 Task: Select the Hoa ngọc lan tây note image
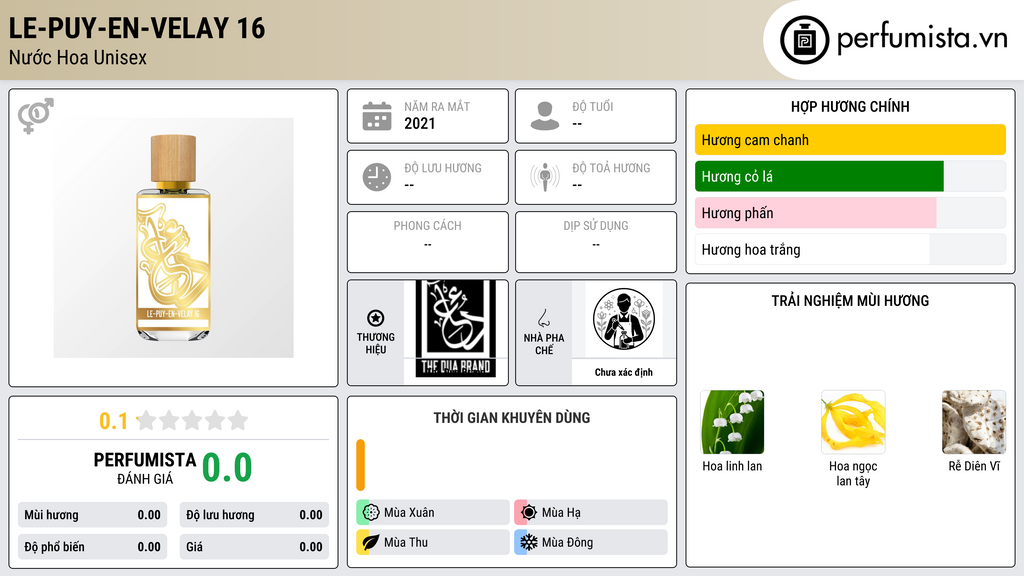click(x=853, y=422)
